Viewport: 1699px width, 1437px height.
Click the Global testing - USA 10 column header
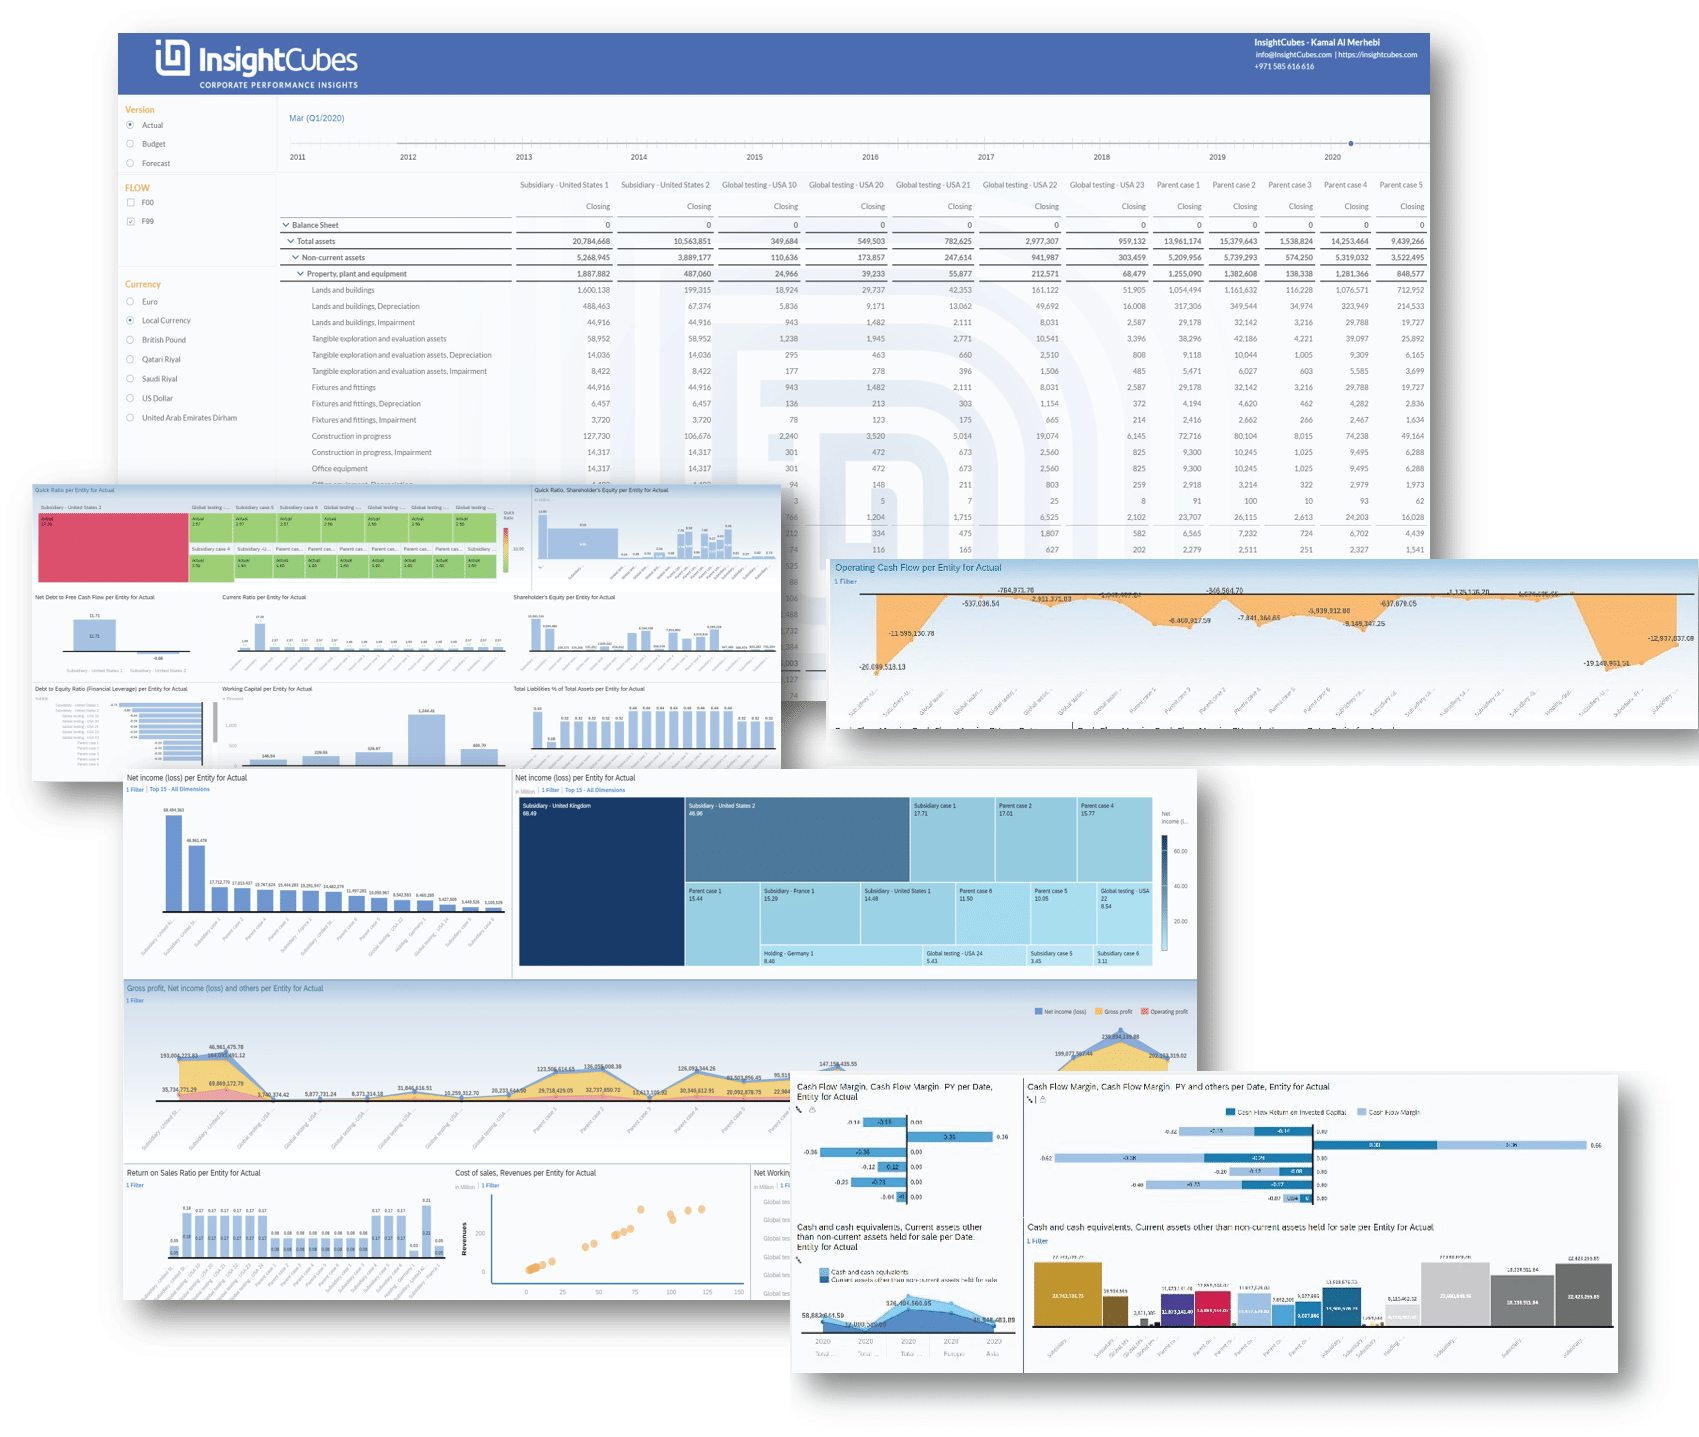tap(759, 185)
